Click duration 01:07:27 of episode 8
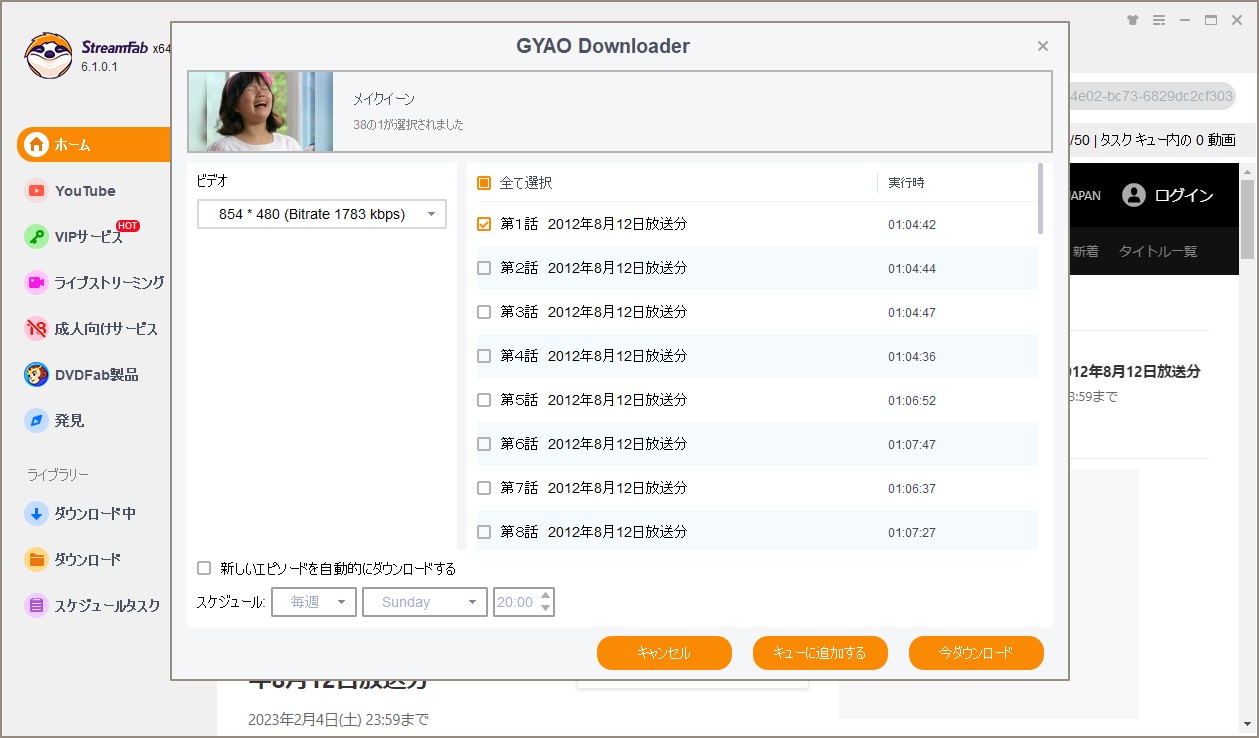The image size is (1259, 738). [x=912, y=533]
